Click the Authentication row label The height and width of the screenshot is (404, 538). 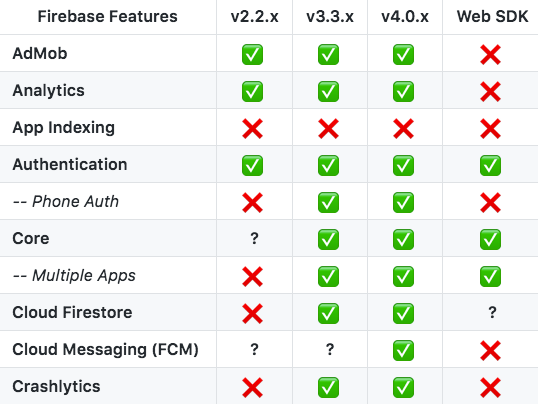[70, 164]
